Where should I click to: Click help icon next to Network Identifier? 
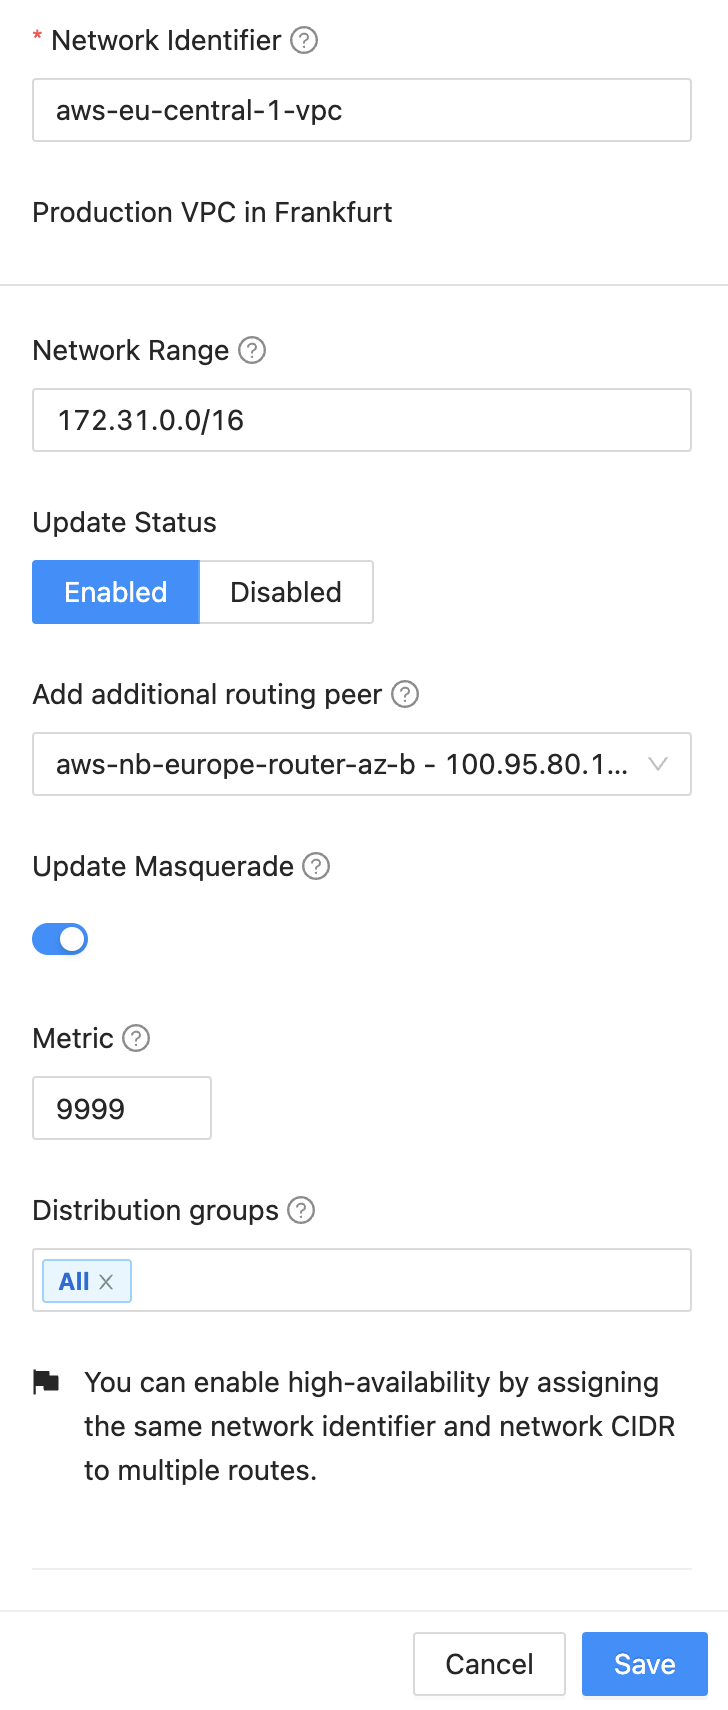tap(304, 40)
